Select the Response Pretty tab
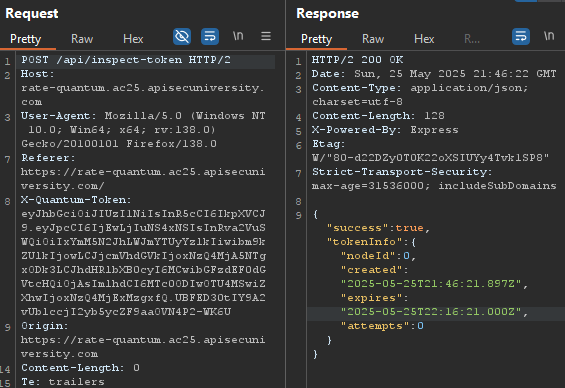565x388 pixels. [316, 39]
